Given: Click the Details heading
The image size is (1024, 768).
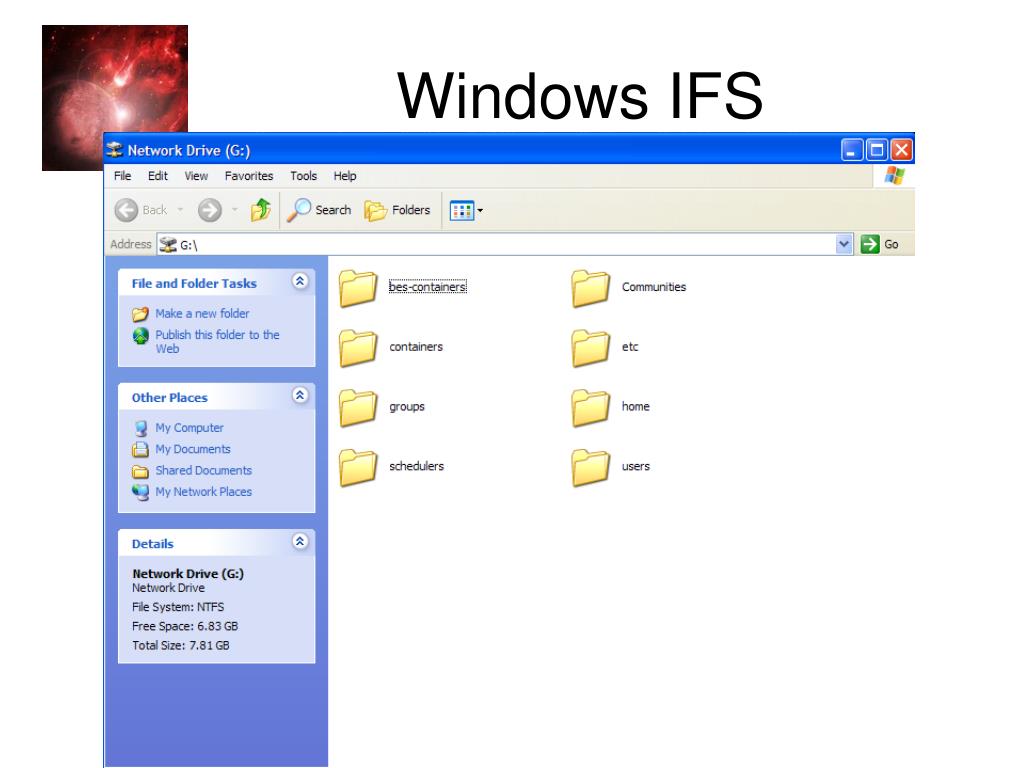Looking at the screenshot, I should 152,544.
